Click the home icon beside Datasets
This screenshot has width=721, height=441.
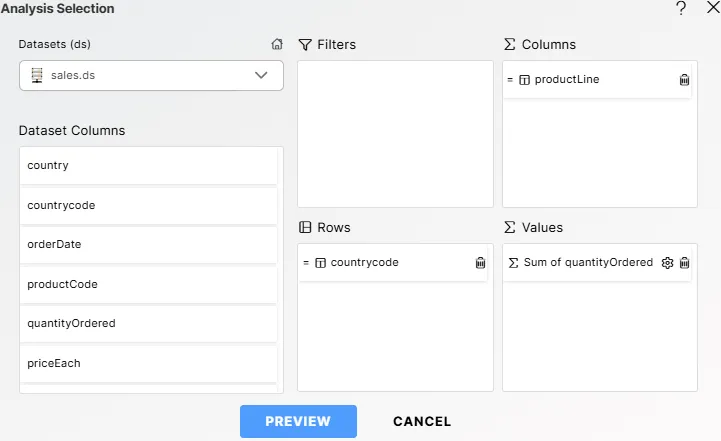pyautogui.click(x=278, y=44)
